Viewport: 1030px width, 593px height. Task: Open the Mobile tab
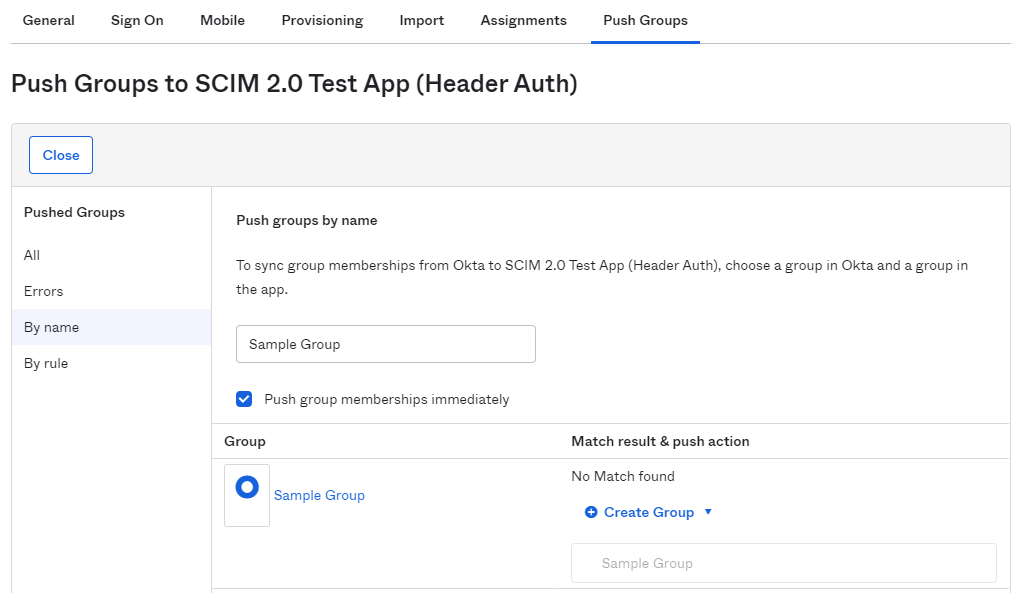coord(222,20)
